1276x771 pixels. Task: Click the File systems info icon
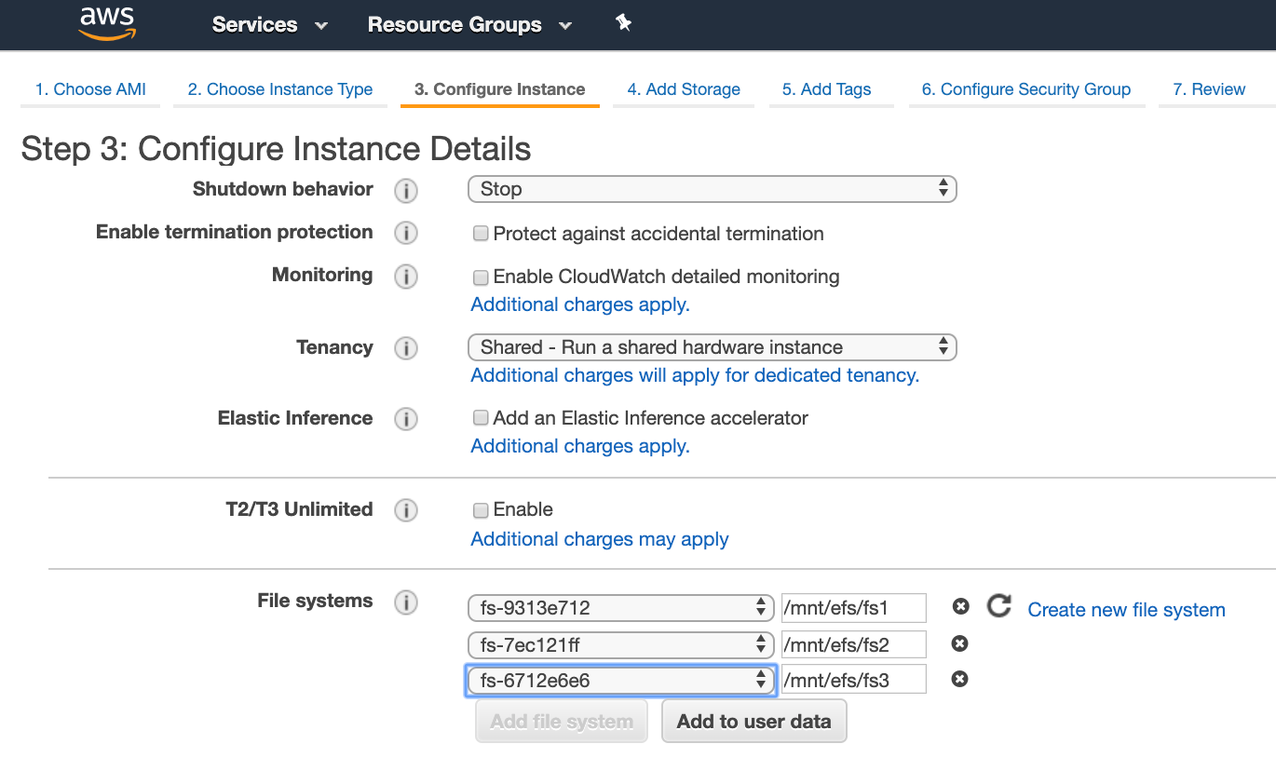(x=406, y=602)
